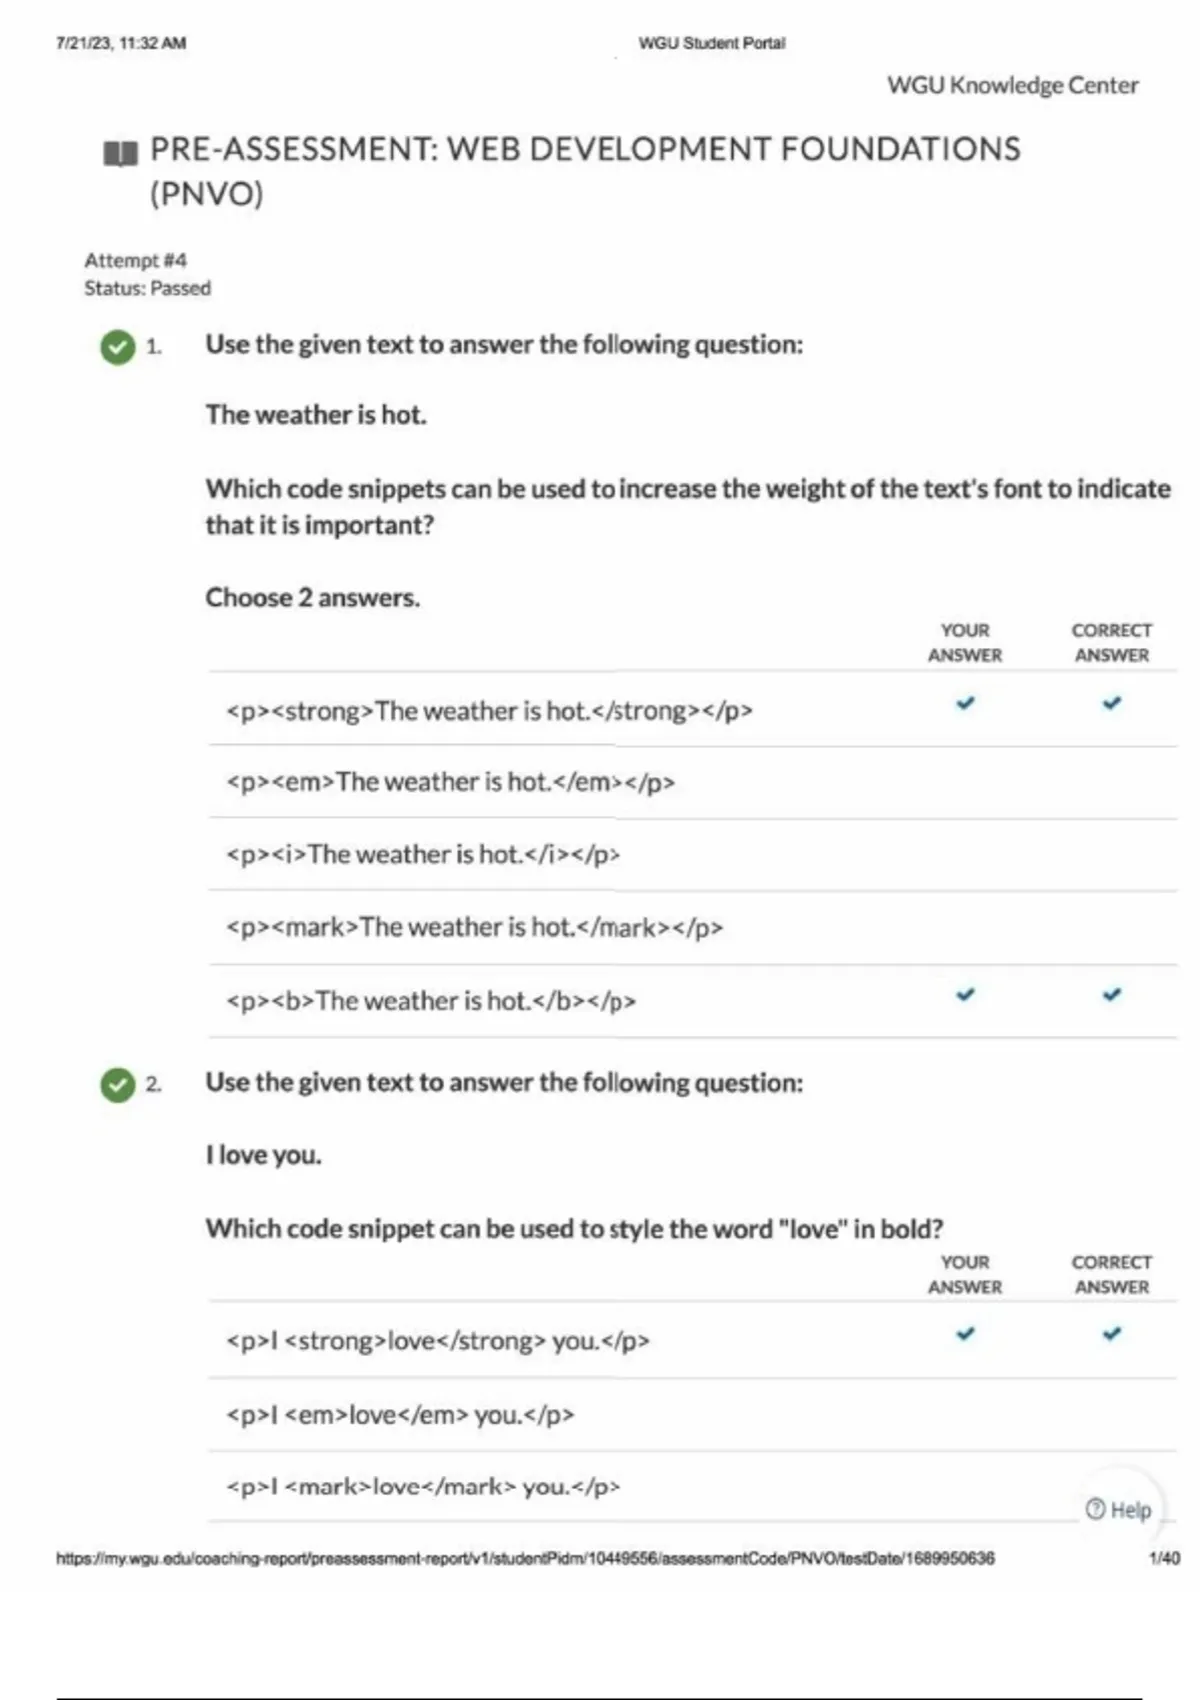This screenshot has height=1700, width=1200.
Task: Click Correct Answer checkmark for strong weather snippet
Action: (x=1112, y=703)
